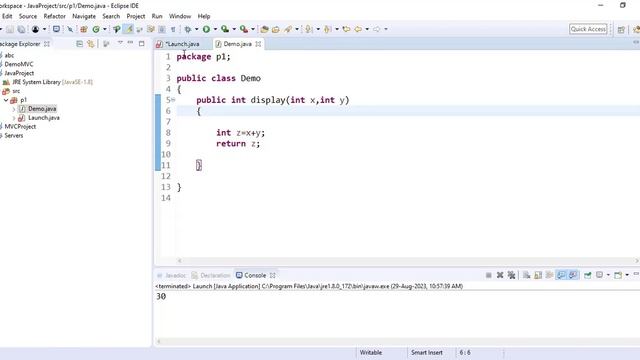Collapse the p1 package node

click(x=6, y=100)
